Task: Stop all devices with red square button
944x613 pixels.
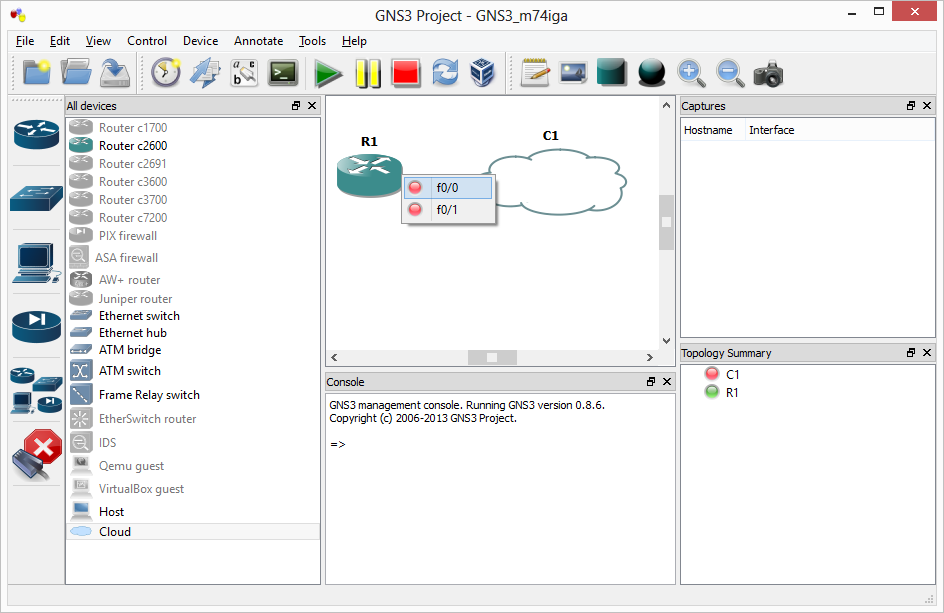Action: (406, 73)
